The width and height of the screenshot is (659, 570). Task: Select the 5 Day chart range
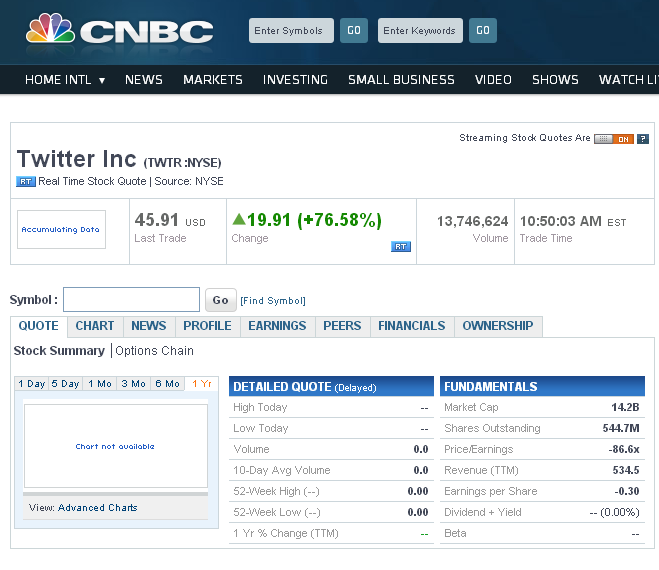66,384
